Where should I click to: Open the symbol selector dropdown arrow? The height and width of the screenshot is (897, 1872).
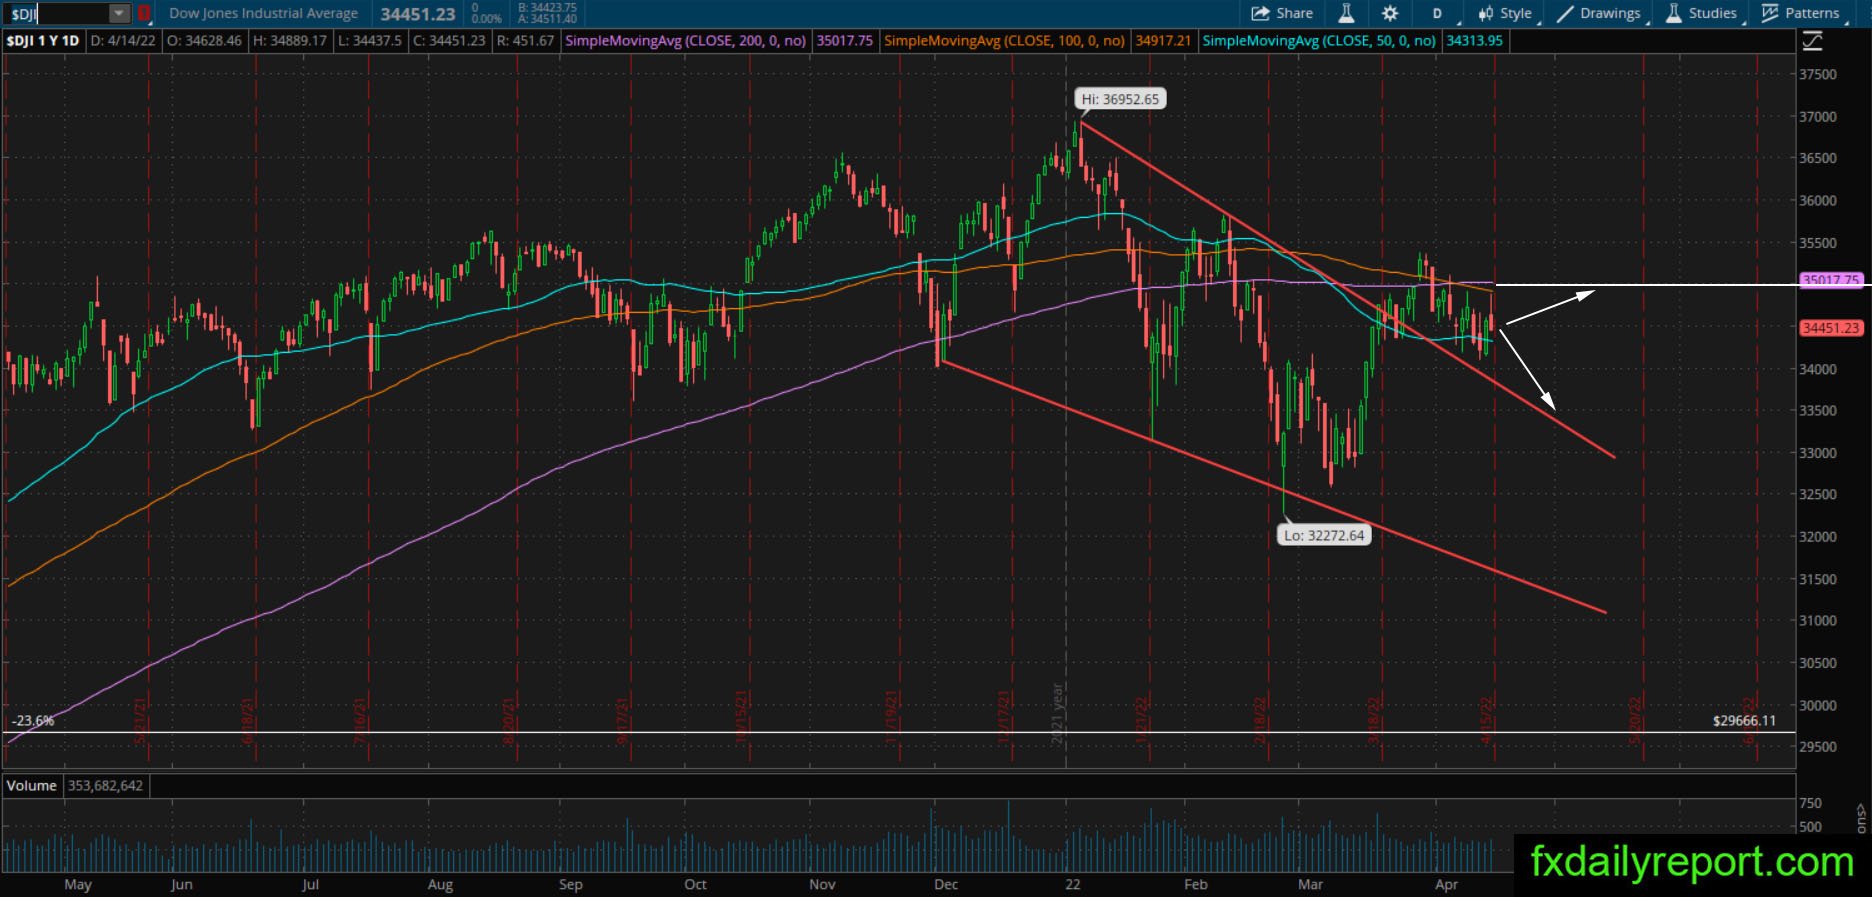coord(119,14)
